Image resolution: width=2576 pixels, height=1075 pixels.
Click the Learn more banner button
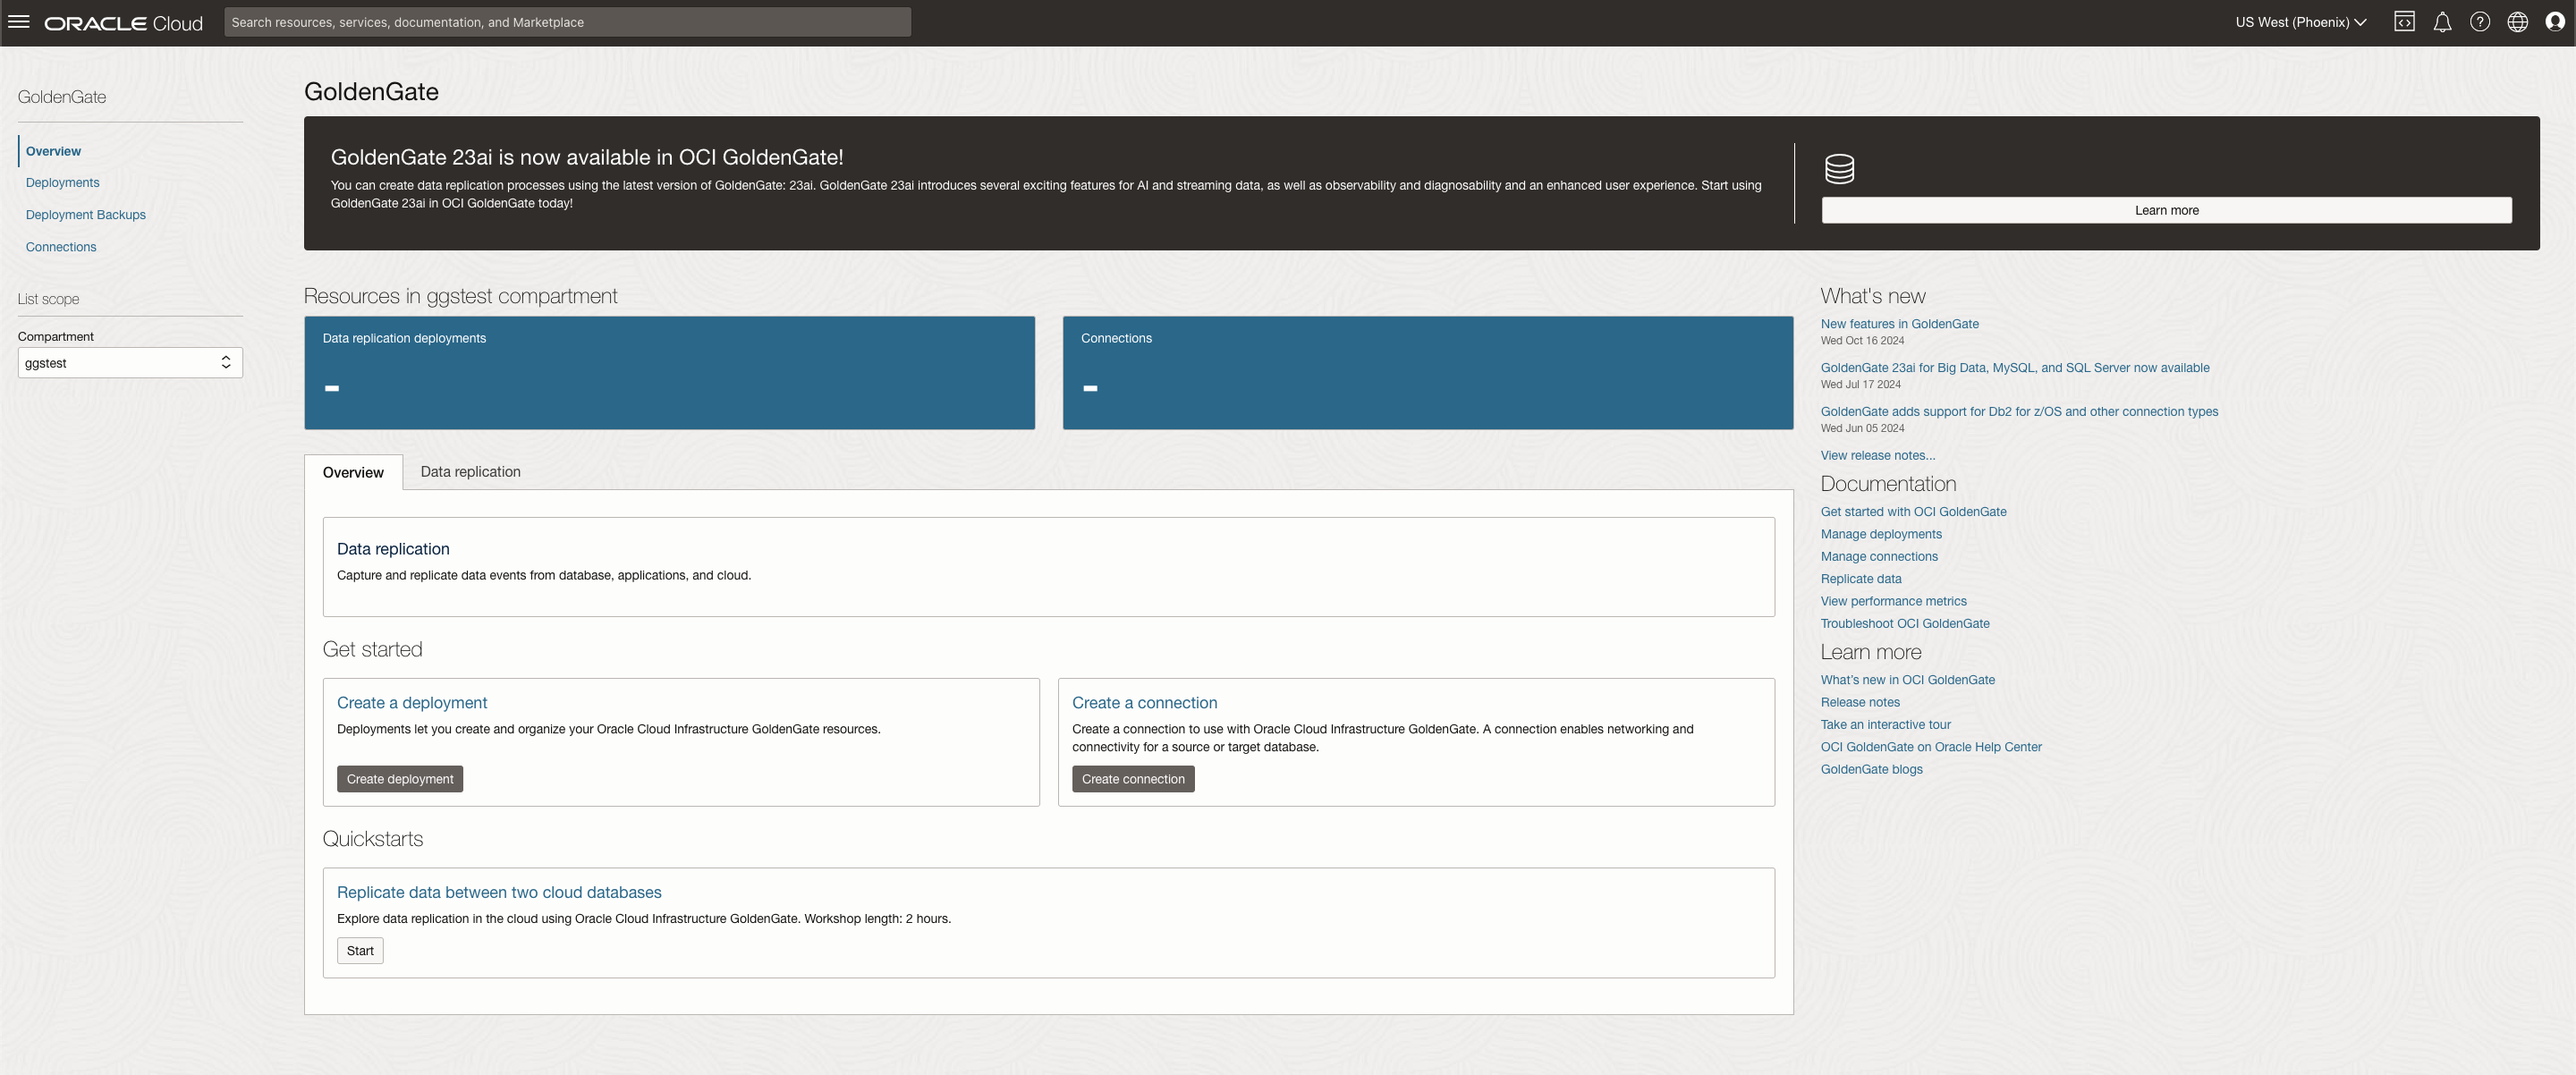(x=2166, y=210)
